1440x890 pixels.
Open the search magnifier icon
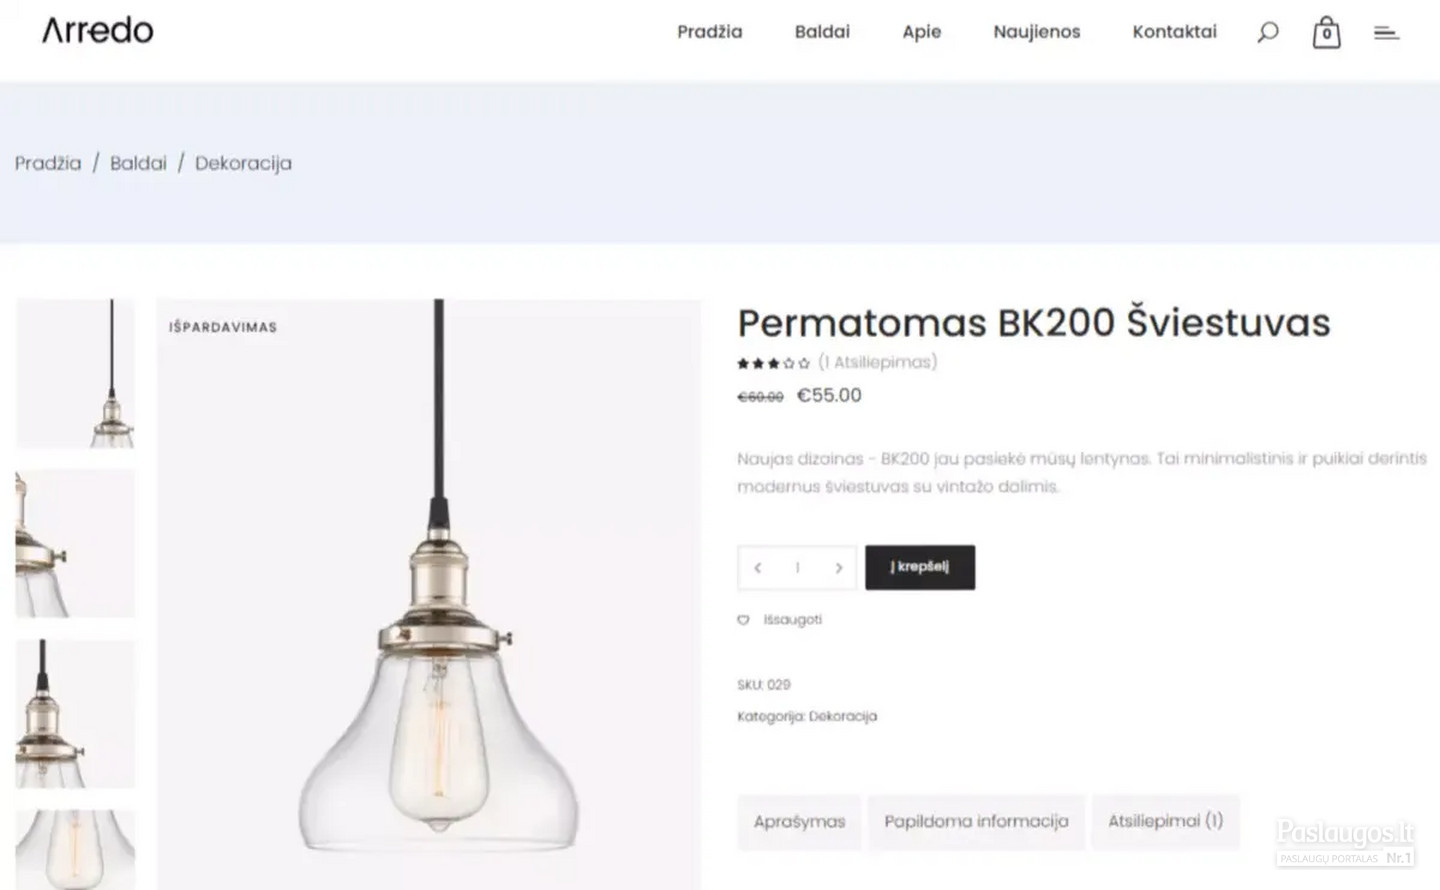(1267, 33)
